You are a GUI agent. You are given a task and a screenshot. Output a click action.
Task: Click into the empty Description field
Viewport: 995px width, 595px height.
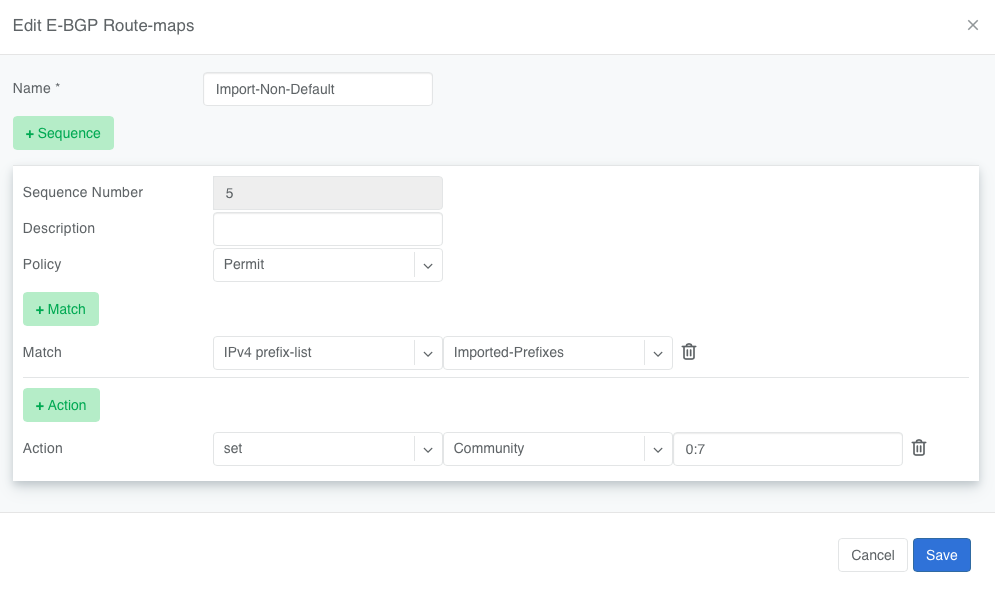pyautogui.click(x=327, y=229)
